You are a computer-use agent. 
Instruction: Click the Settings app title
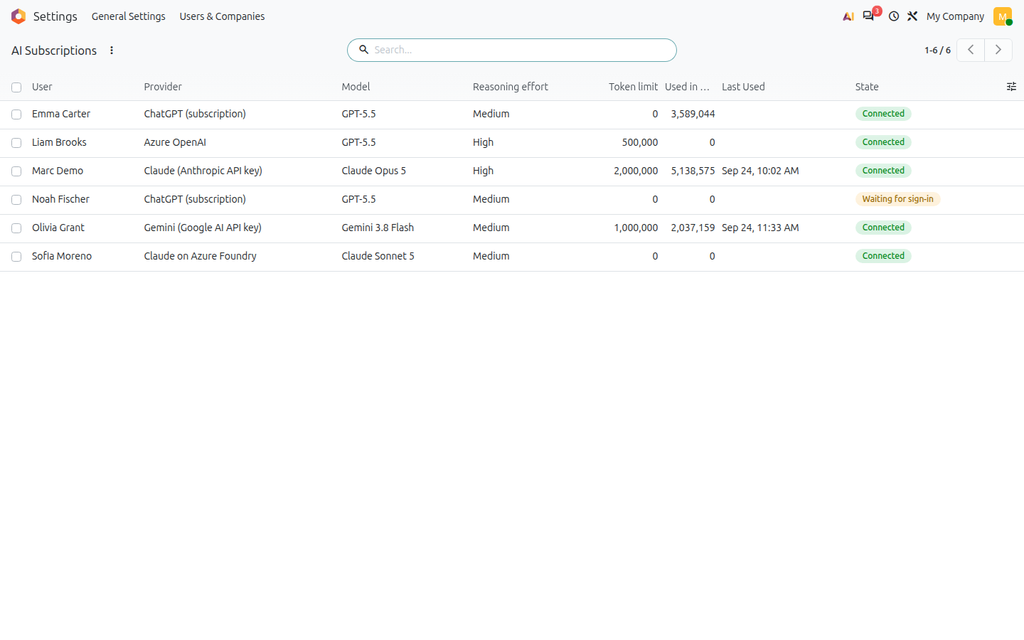click(55, 16)
